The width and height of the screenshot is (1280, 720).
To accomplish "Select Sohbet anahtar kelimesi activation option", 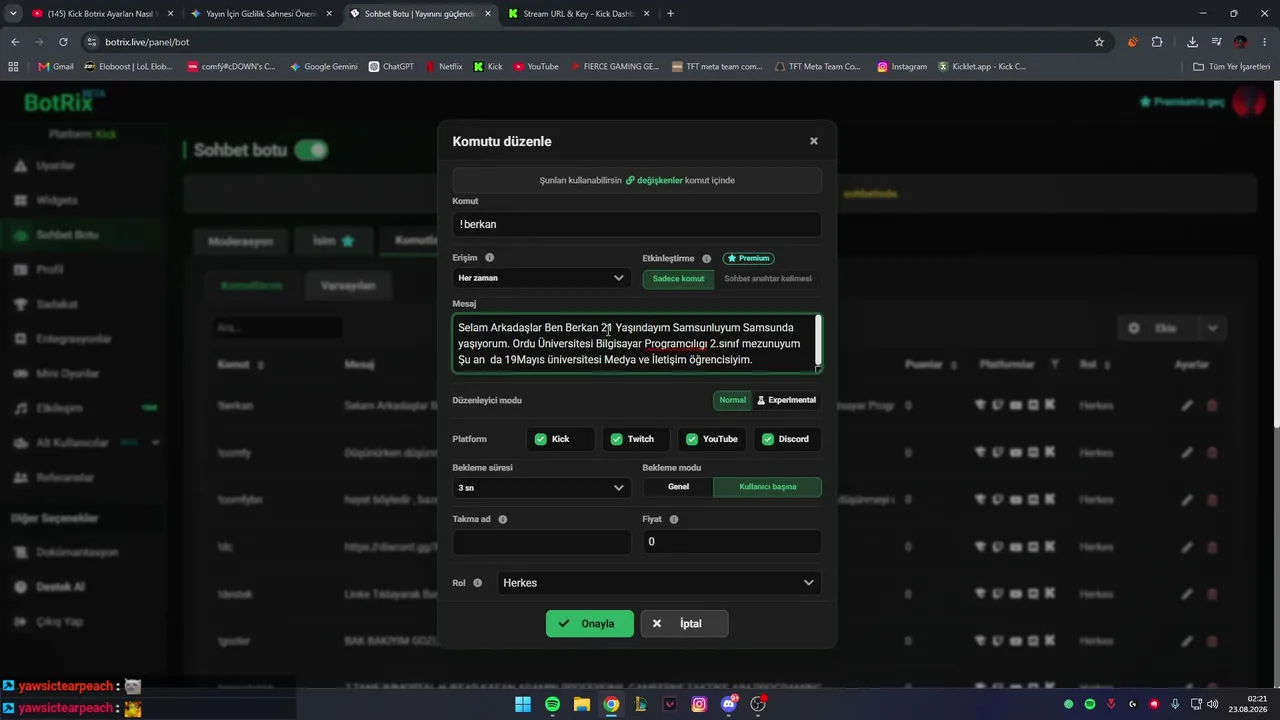I will (768, 279).
